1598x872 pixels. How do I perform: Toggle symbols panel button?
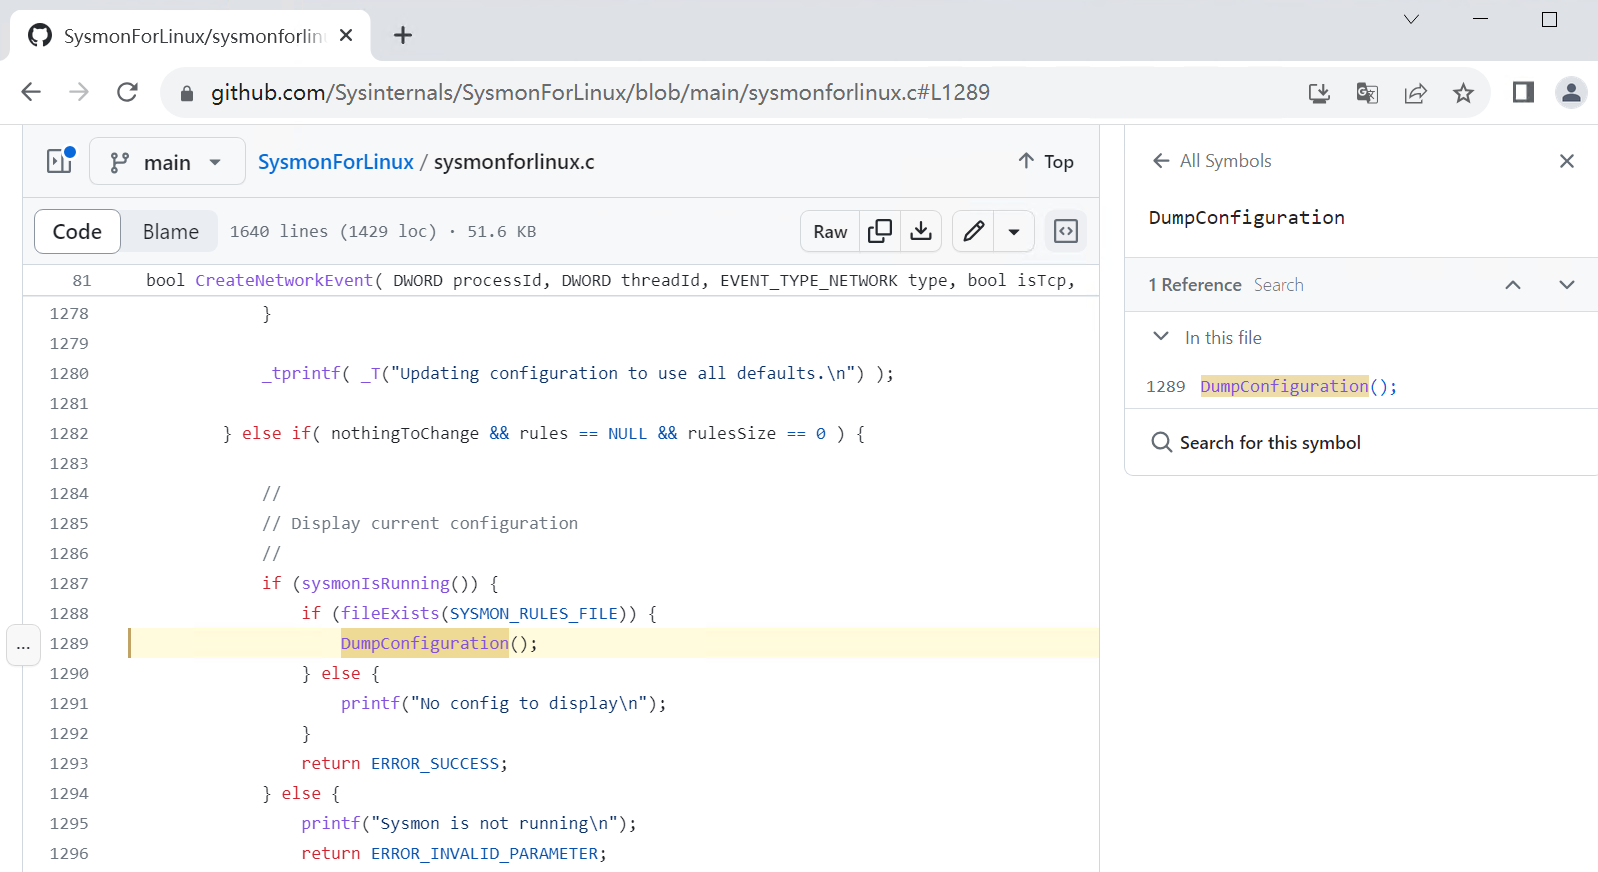[x=1066, y=231]
